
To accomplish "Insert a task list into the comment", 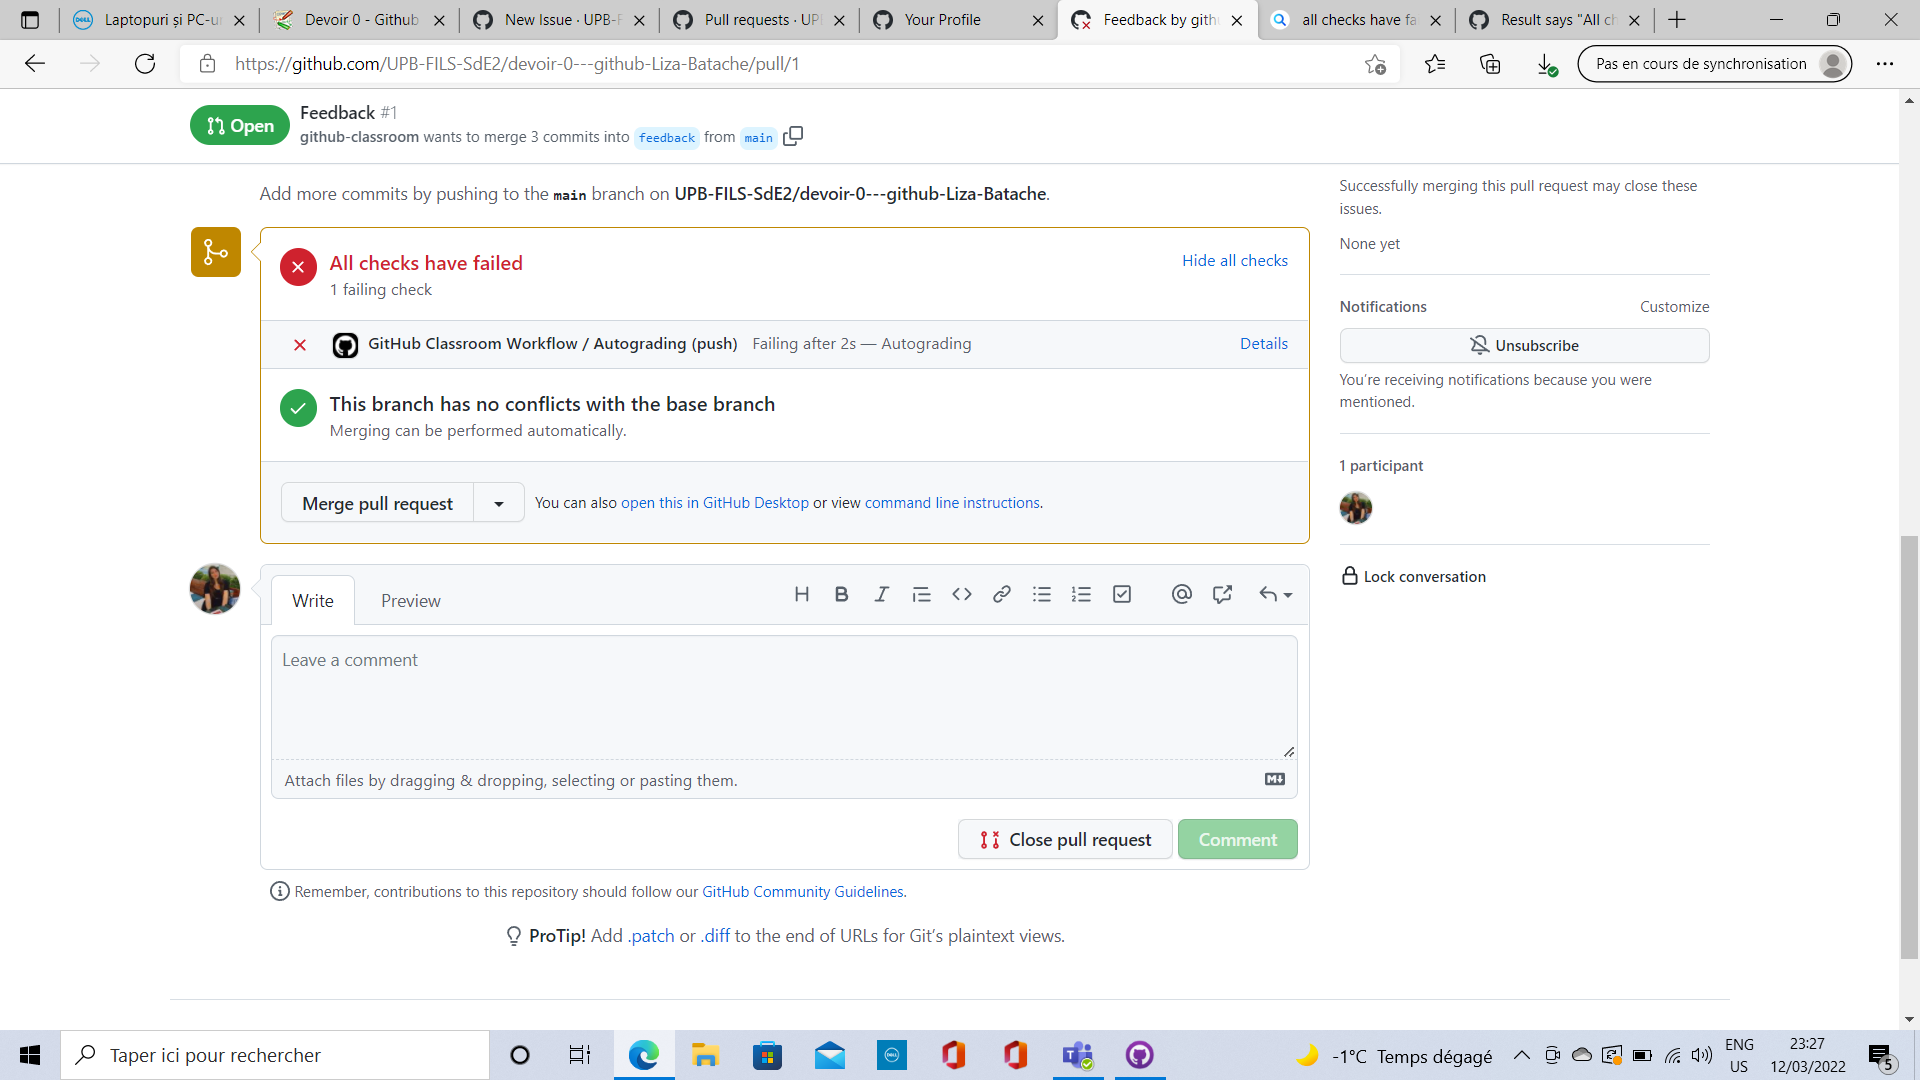I will (1122, 594).
